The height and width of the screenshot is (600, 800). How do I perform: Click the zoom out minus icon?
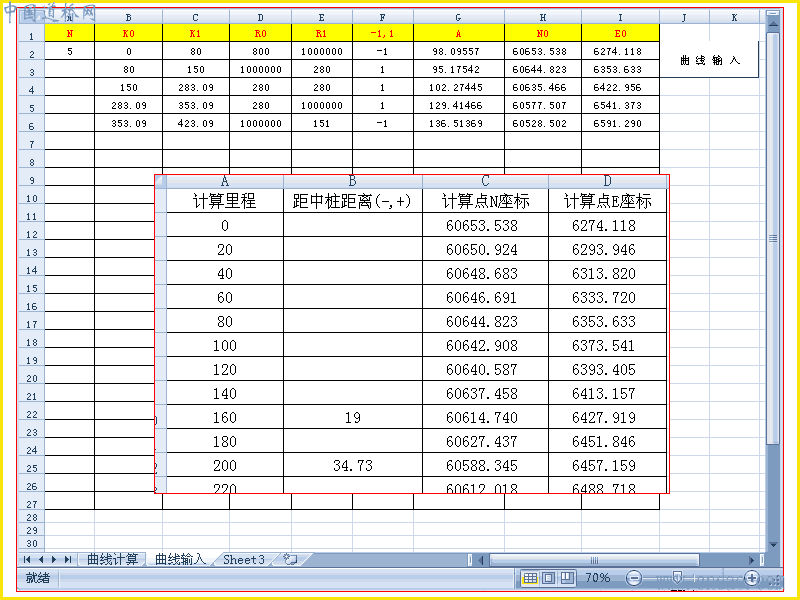(634, 578)
